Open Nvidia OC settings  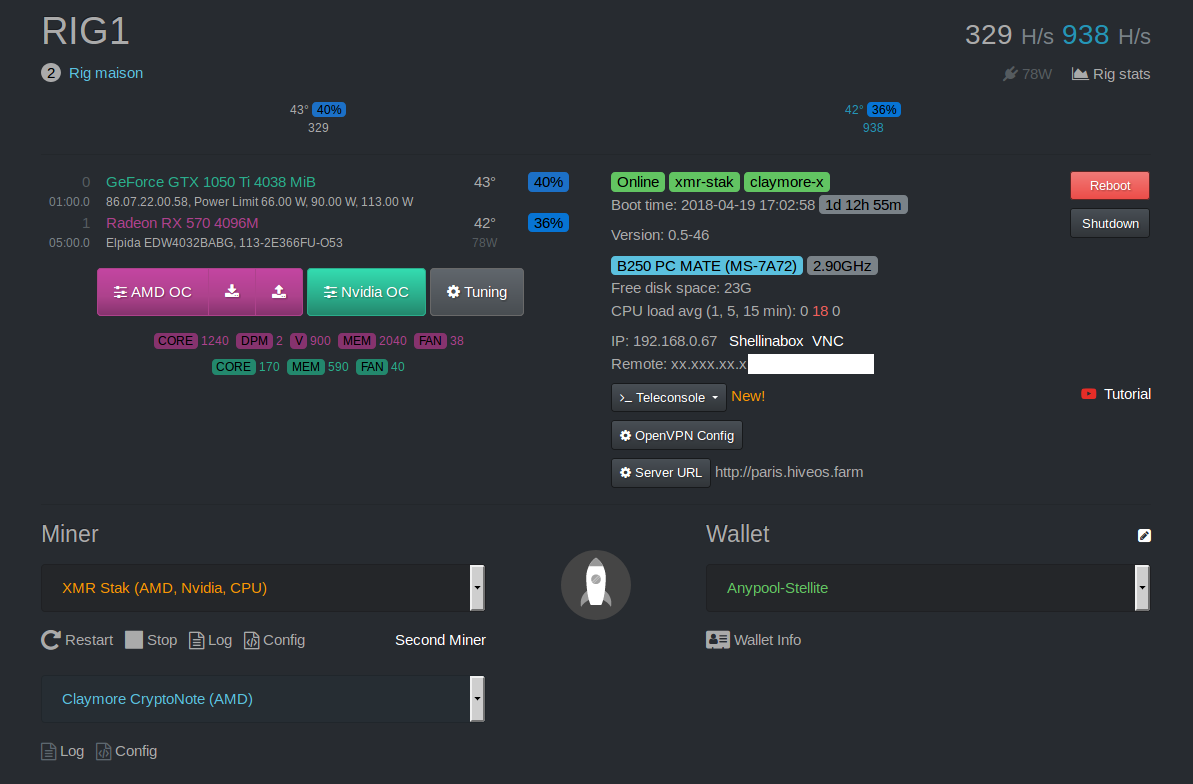(x=366, y=292)
